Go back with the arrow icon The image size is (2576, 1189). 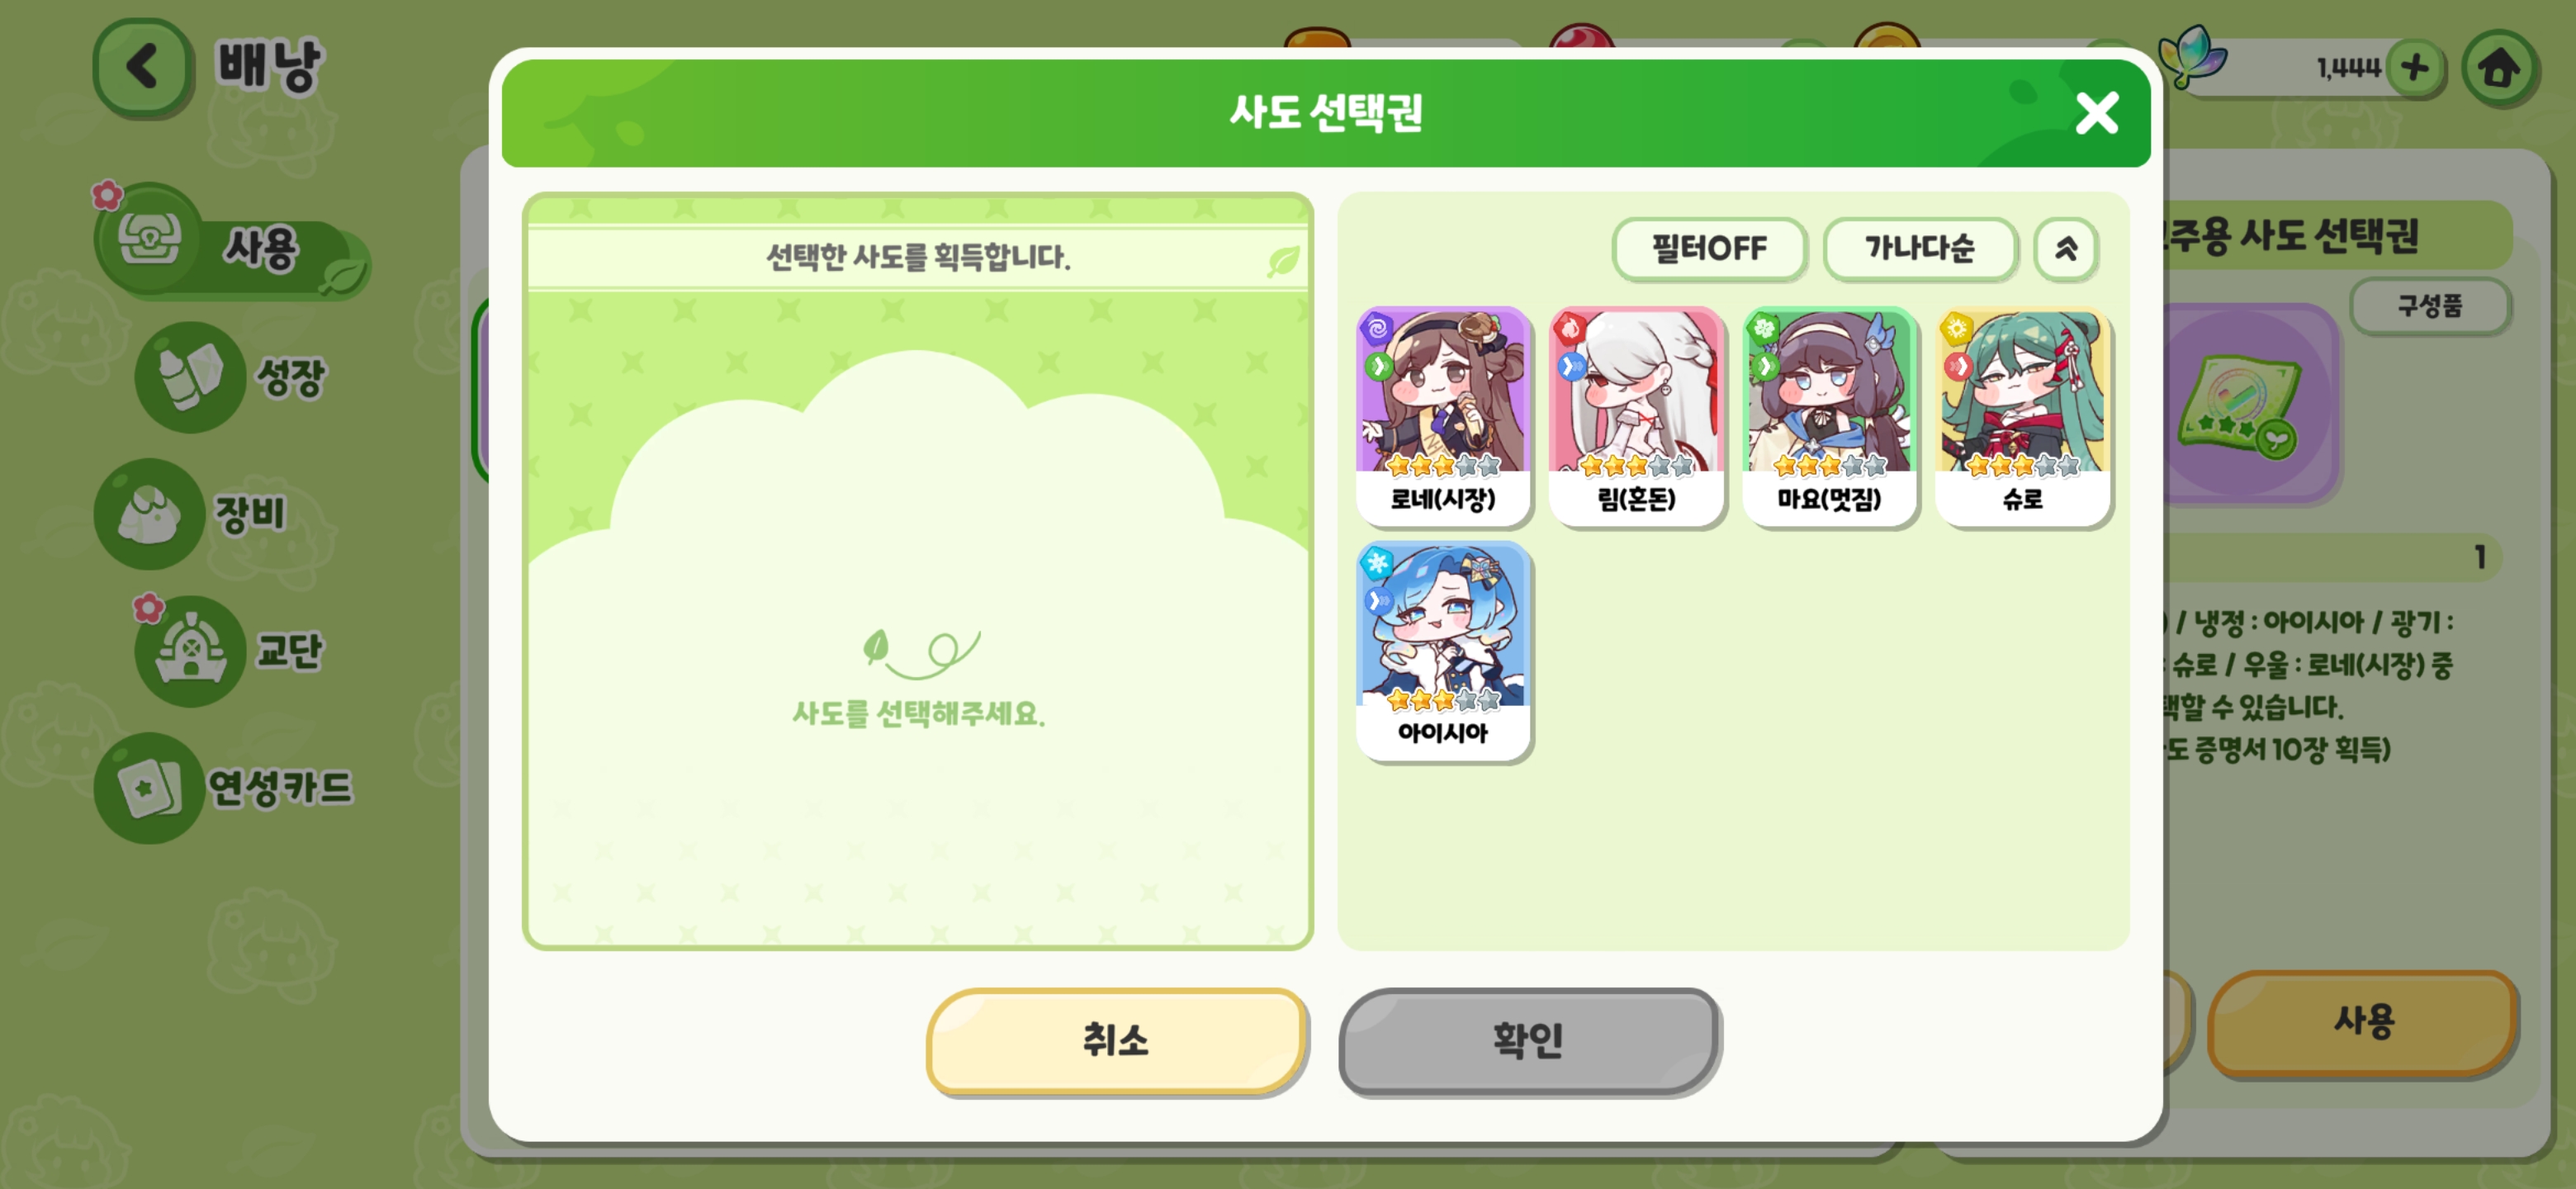point(143,68)
